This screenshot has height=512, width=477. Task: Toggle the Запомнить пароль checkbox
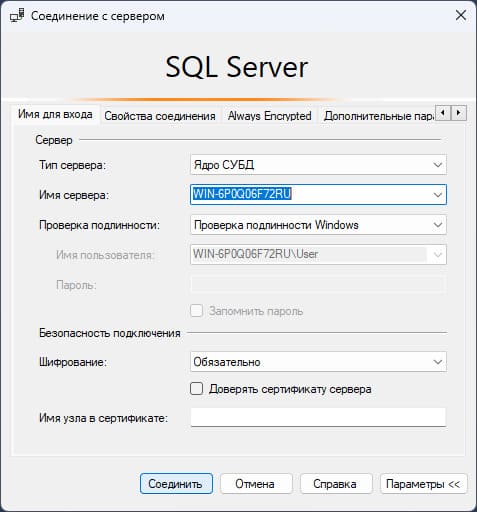coord(196,311)
